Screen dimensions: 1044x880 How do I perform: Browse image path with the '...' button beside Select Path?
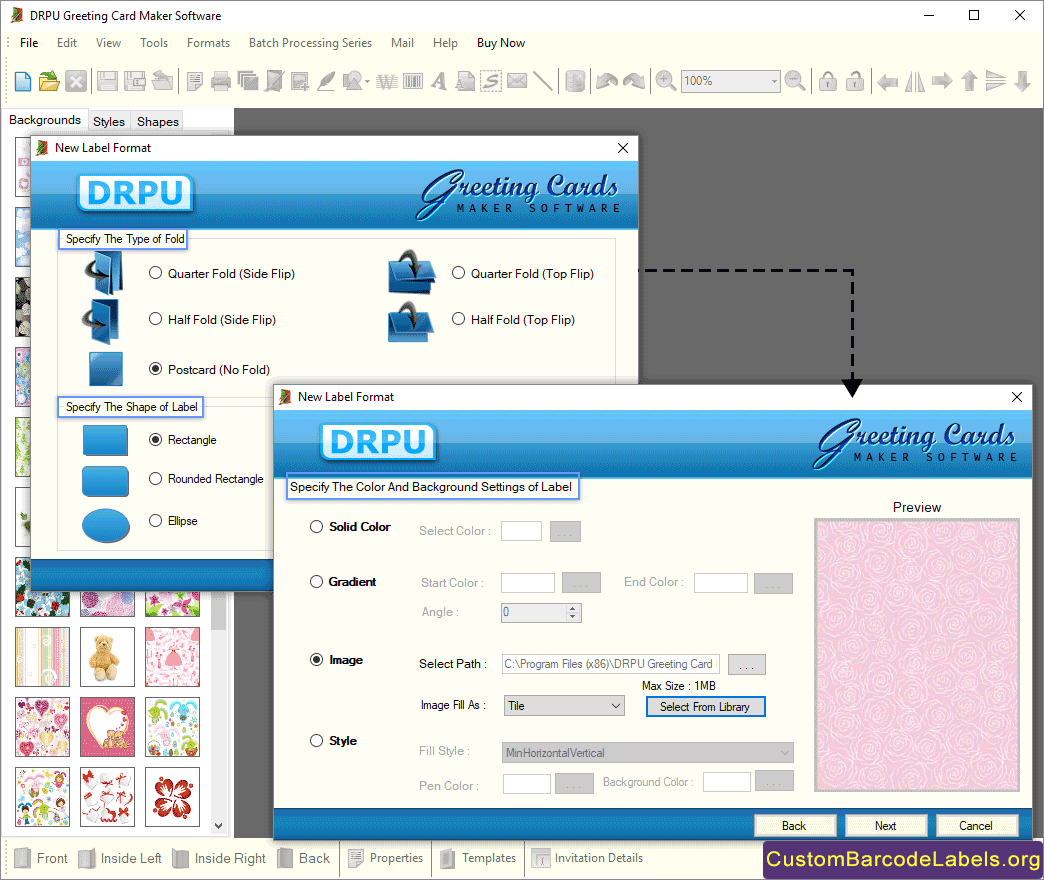click(746, 664)
